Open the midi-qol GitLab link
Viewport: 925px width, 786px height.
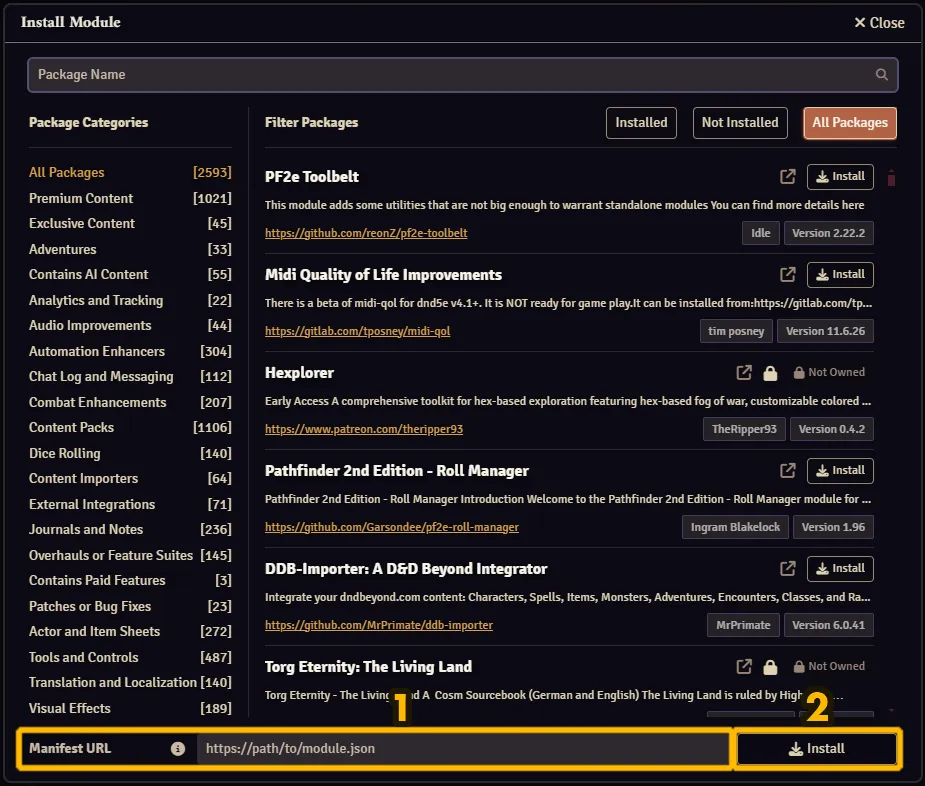357,331
